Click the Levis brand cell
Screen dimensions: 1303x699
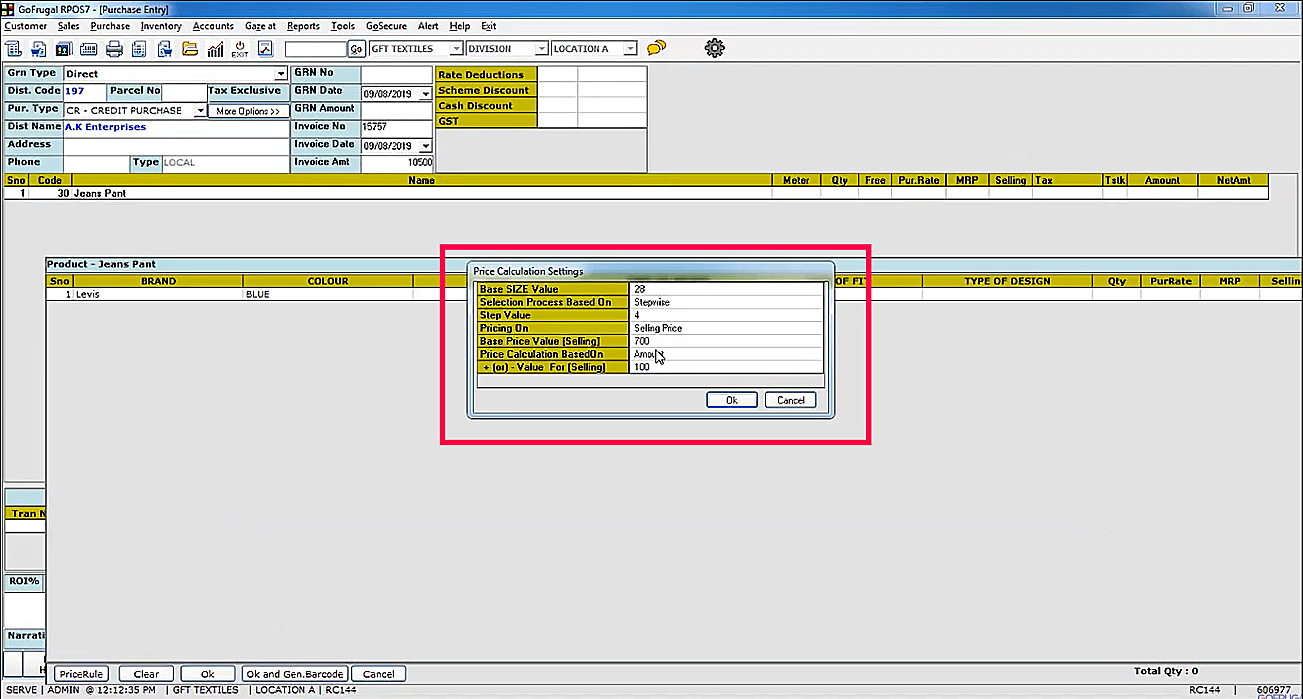click(158, 295)
